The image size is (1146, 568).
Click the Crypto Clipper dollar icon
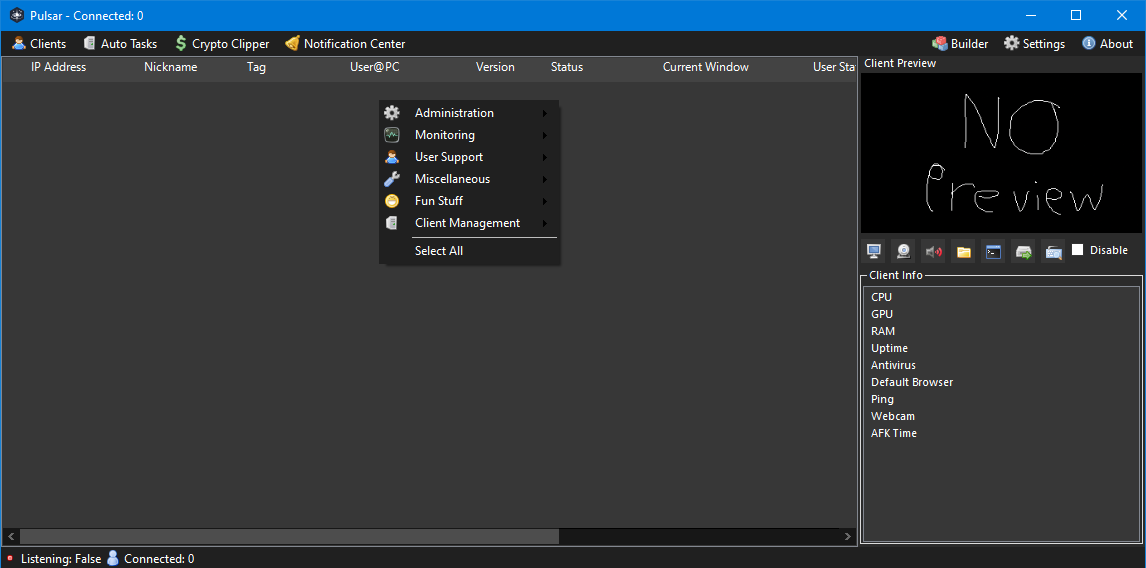tap(181, 44)
